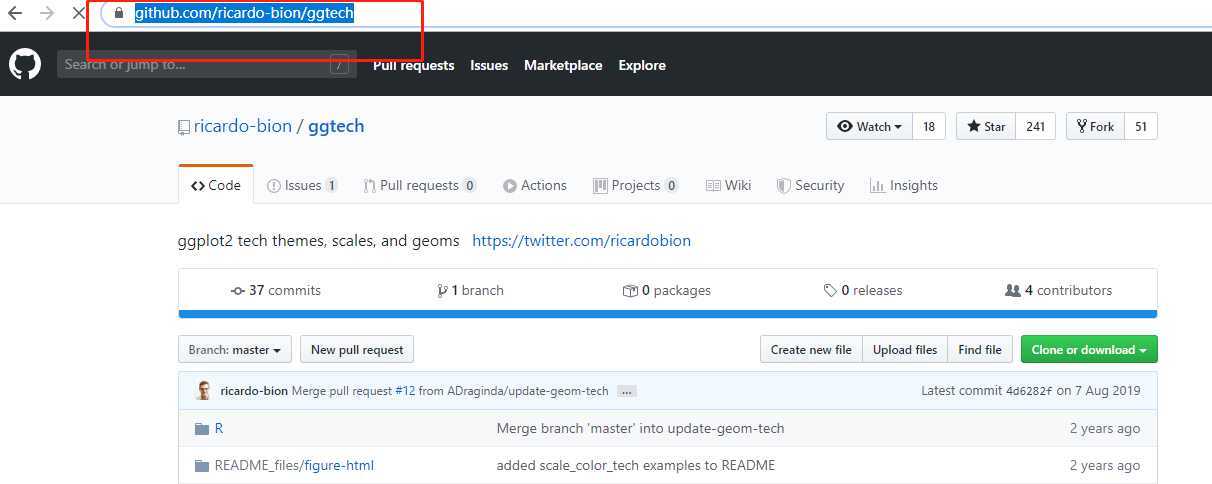Click the New pull request button
This screenshot has width=1212, height=484.
coord(357,349)
